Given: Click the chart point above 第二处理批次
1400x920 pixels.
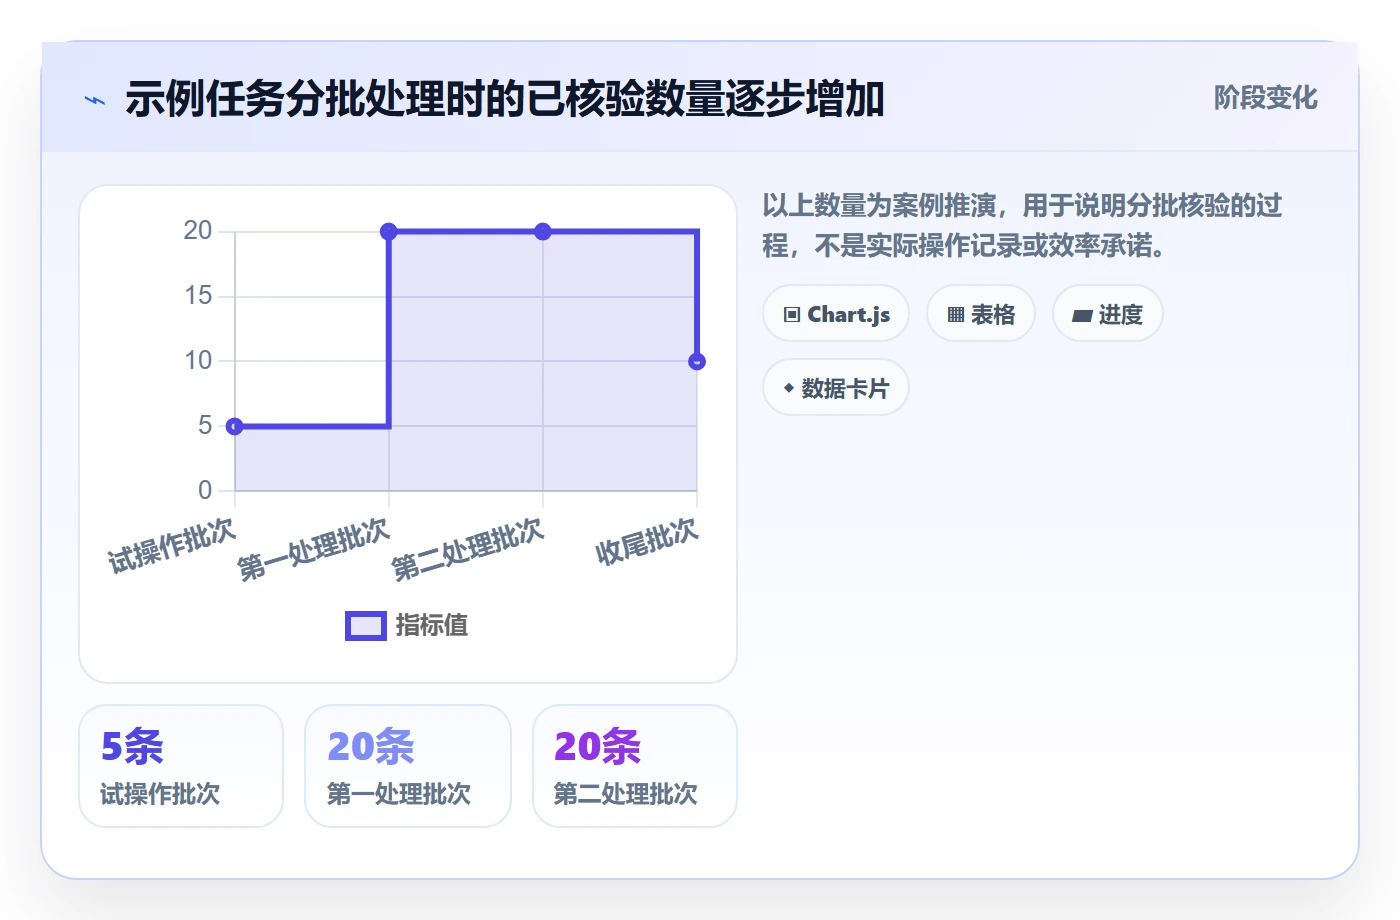Looking at the screenshot, I should 543,232.
